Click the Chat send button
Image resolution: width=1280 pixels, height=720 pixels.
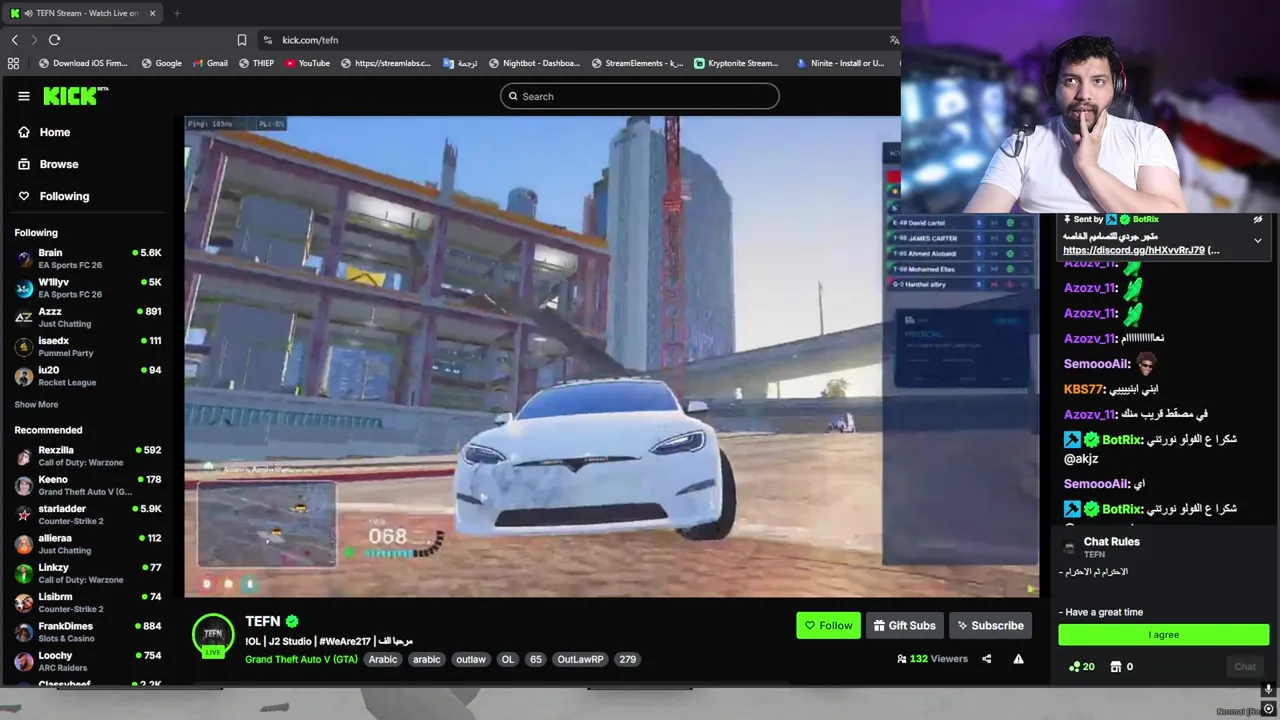[1245, 666]
